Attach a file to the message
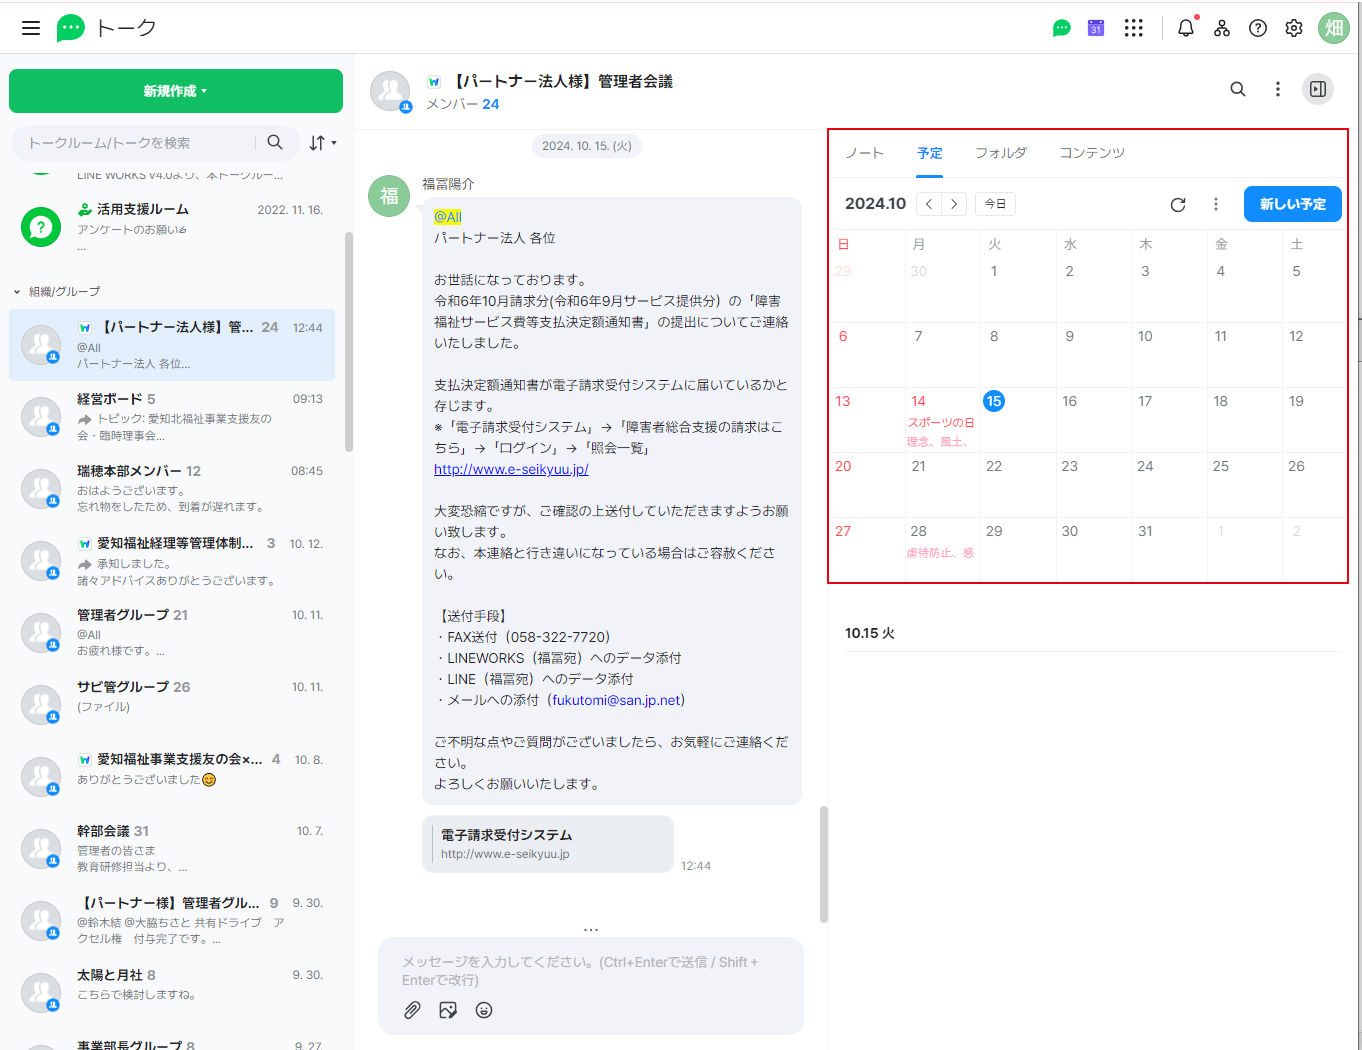The image size is (1362, 1050). coord(412,1010)
